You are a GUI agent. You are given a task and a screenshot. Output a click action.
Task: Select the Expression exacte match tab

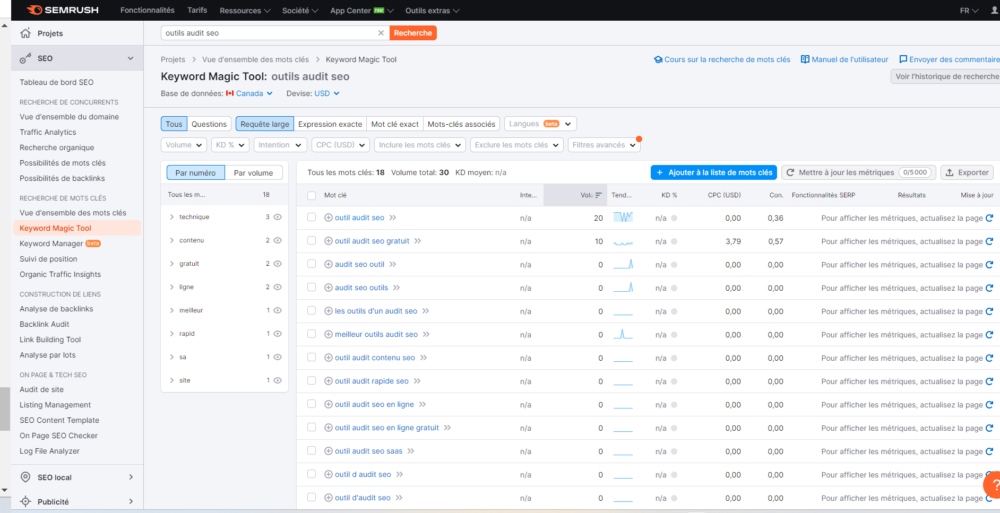tap(330, 124)
